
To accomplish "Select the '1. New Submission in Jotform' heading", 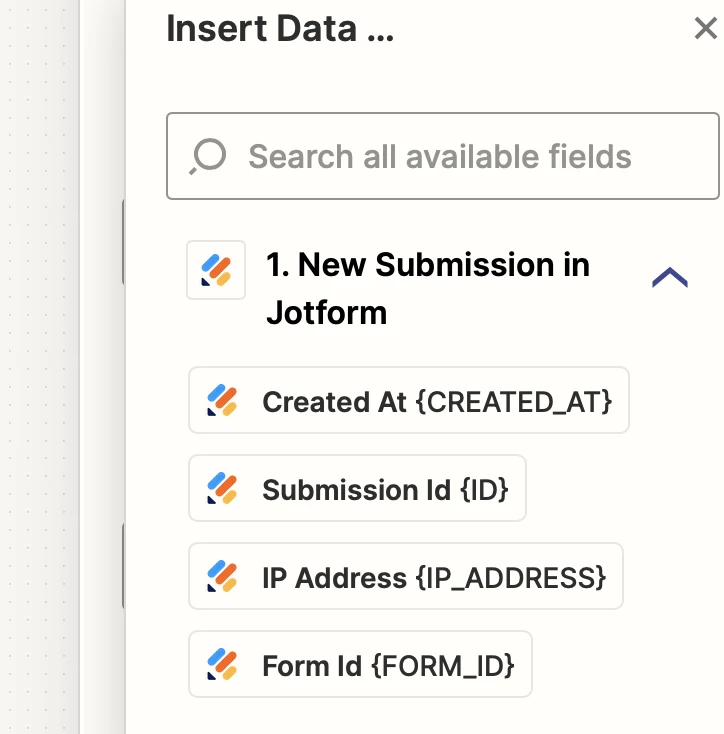I will [x=428, y=288].
